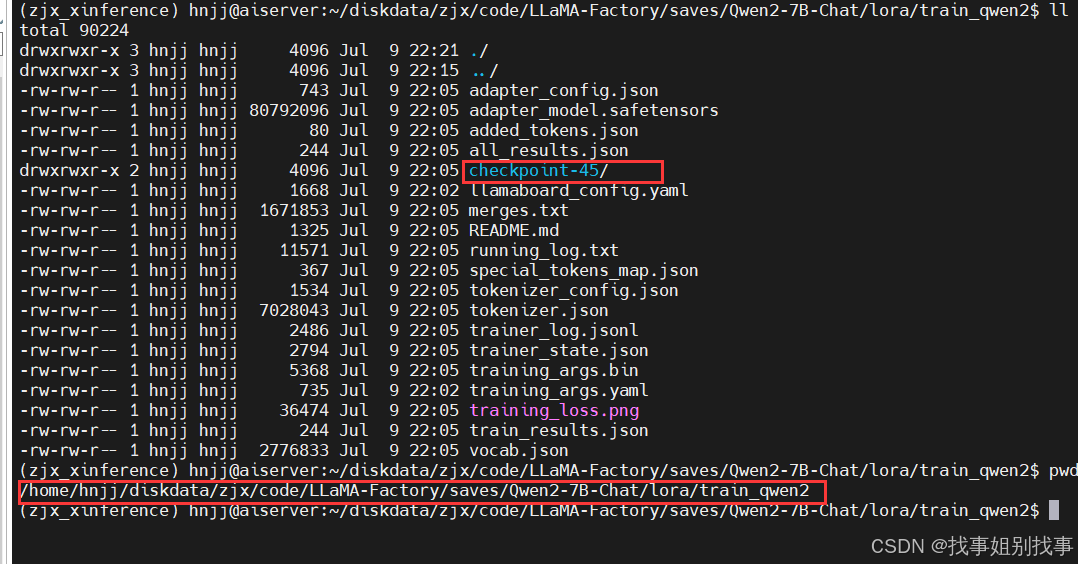Click the file size 2486 of trainer_log.jsonl
This screenshot has height=564, width=1078.
point(309,331)
